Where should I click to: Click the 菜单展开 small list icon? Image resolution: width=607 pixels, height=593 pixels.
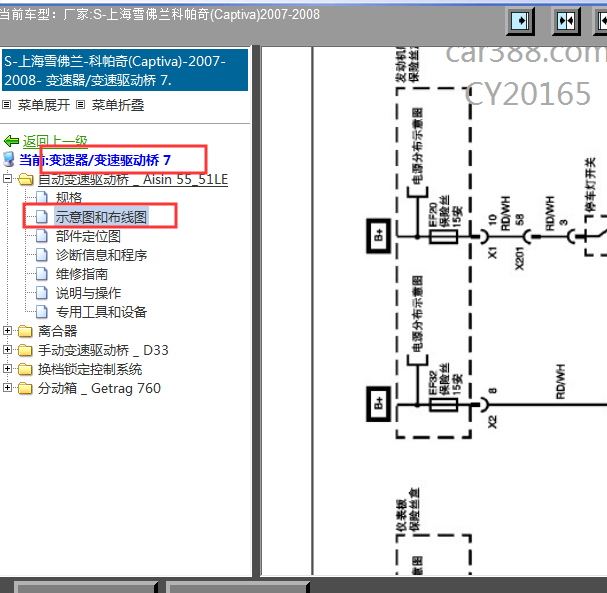point(7,105)
